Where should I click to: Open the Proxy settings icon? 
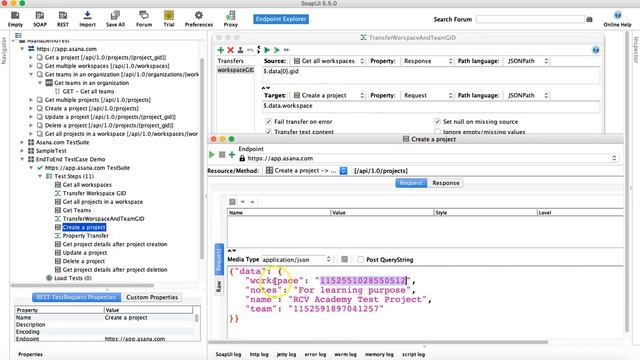[x=231, y=19]
